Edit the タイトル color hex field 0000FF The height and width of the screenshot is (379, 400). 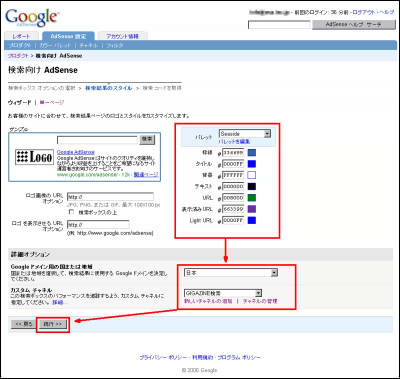233,164
